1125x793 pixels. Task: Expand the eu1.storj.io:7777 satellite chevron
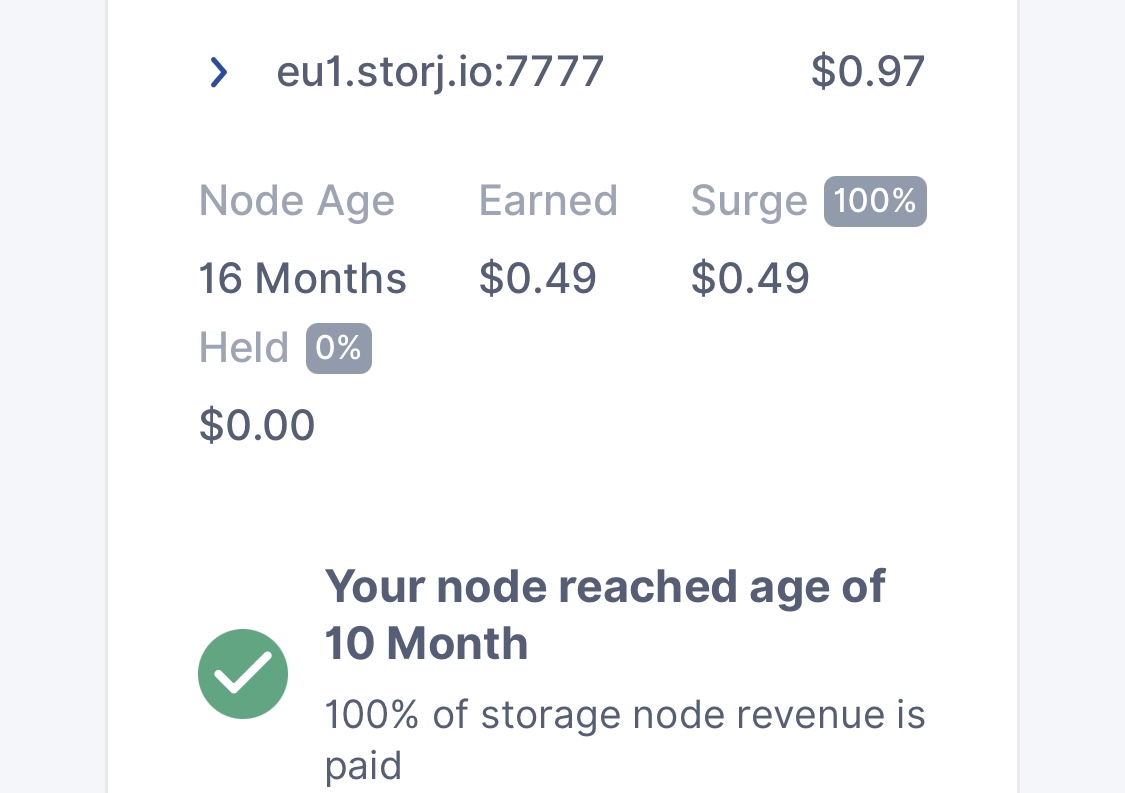click(x=219, y=72)
